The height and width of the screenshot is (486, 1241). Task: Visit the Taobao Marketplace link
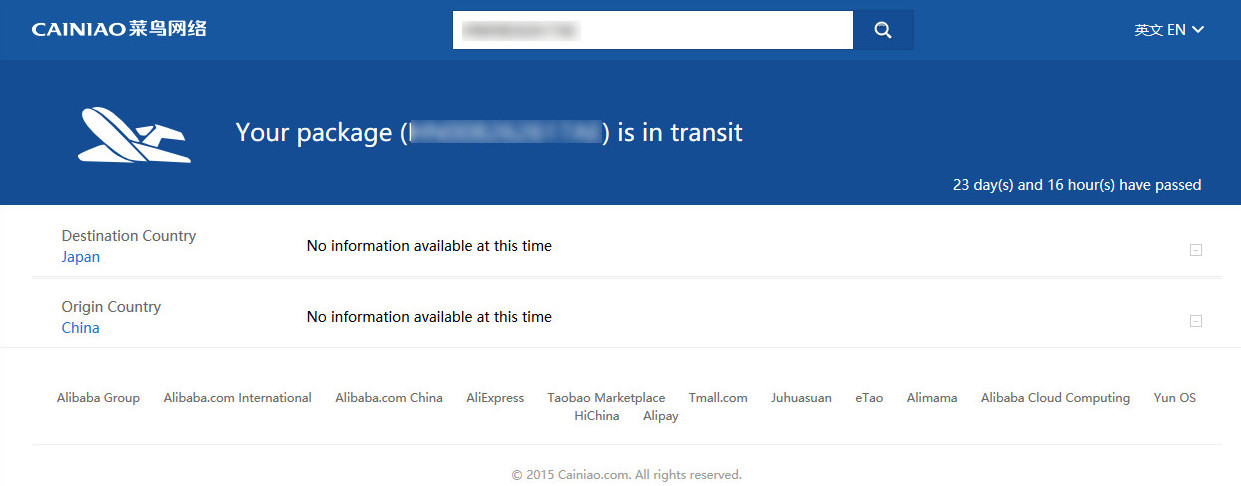click(606, 398)
